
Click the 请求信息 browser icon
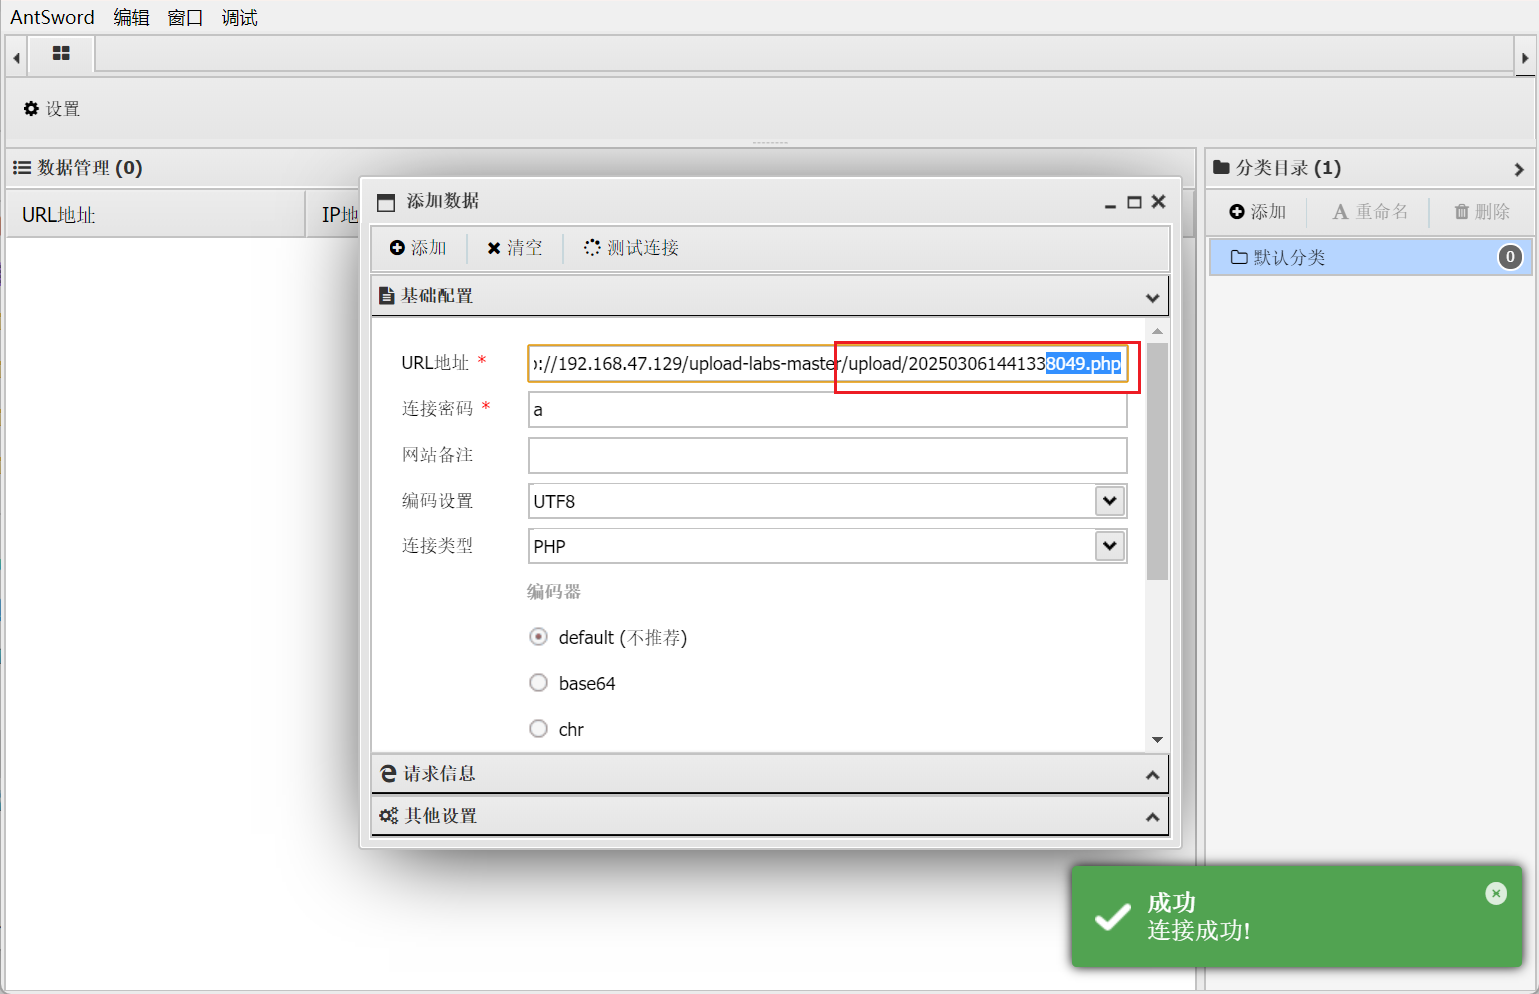pyautogui.click(x=388, y=774)
